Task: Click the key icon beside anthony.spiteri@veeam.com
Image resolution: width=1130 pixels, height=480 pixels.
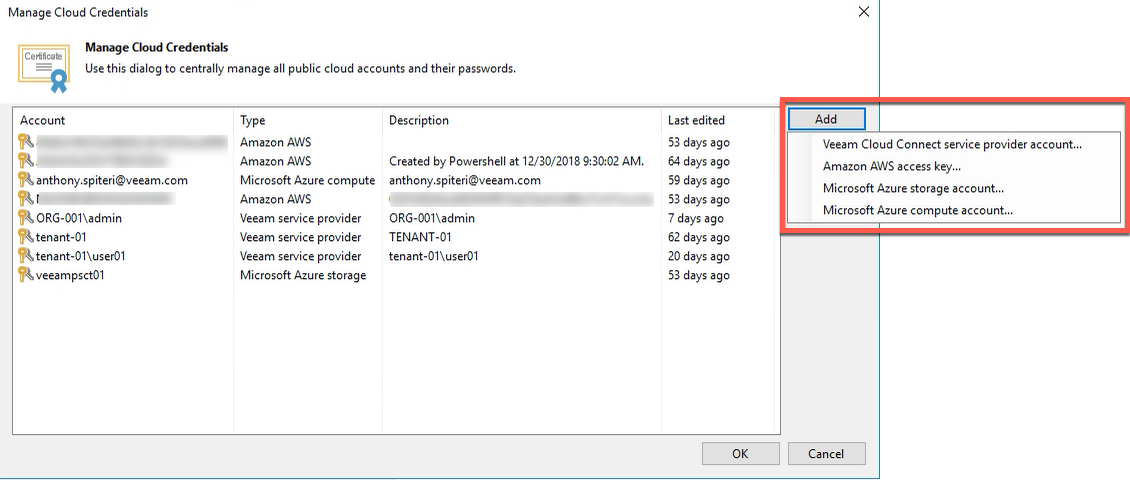Action: [26, 180]
